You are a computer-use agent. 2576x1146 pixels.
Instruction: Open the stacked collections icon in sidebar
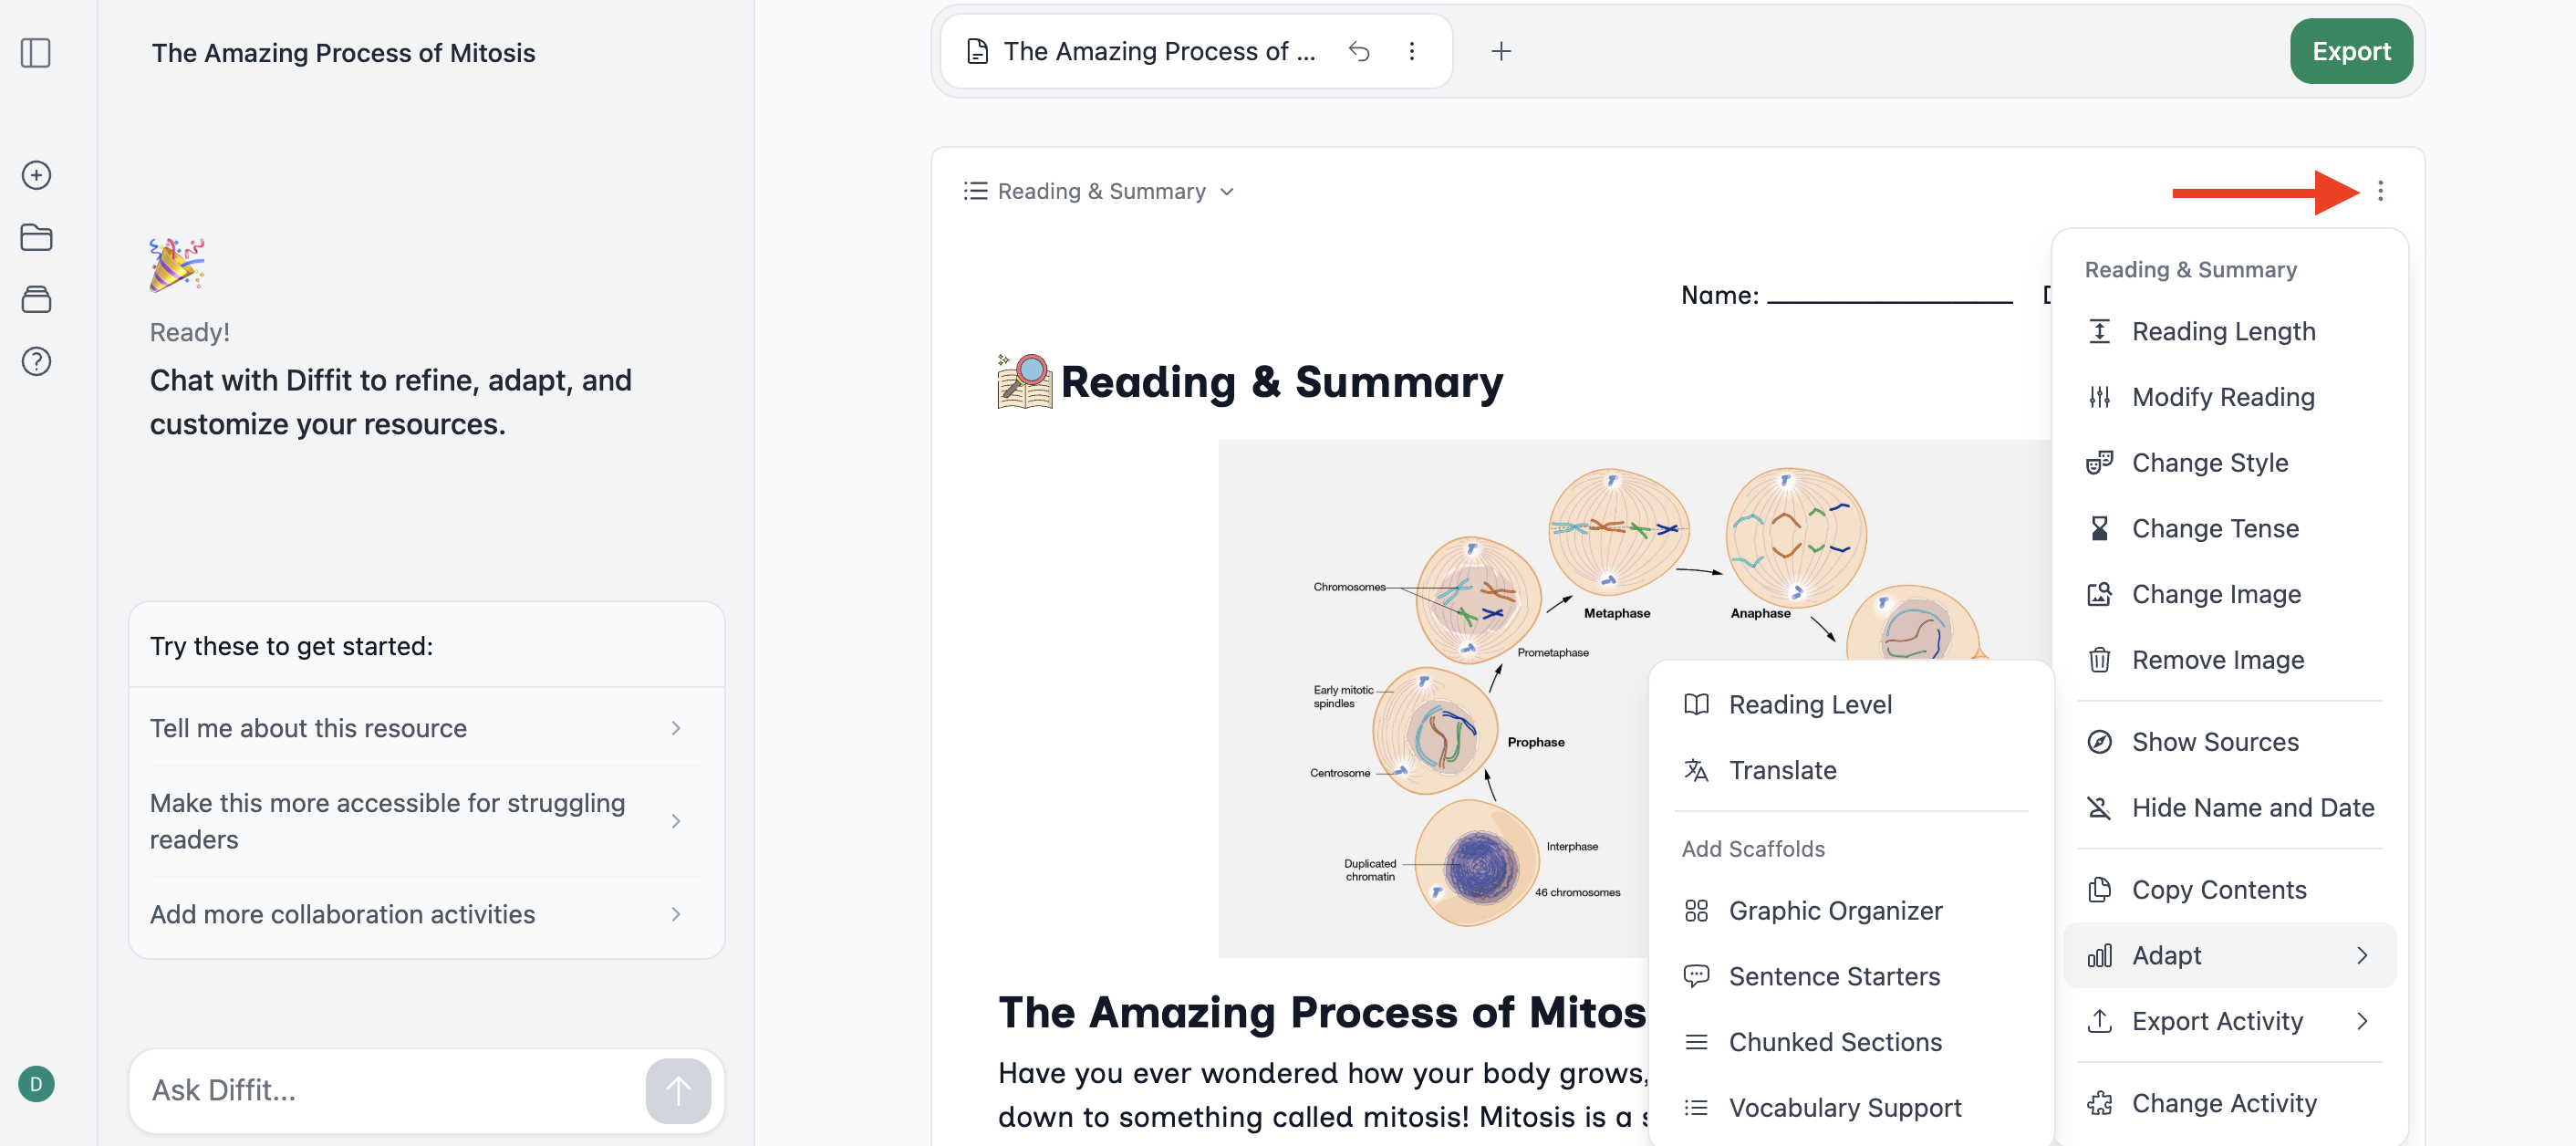(36, 299)
